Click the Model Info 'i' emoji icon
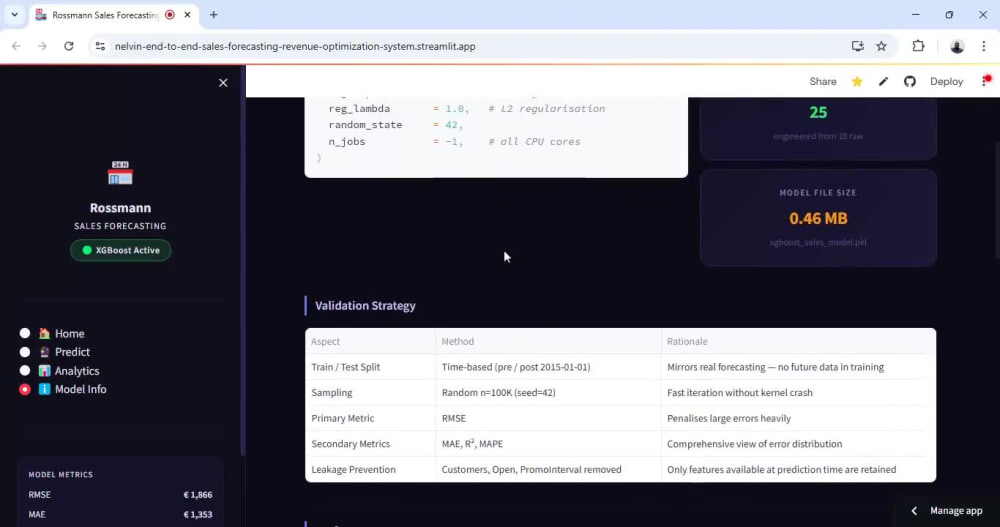This screenshot has height=527, width=1000. tap(44, 389)
